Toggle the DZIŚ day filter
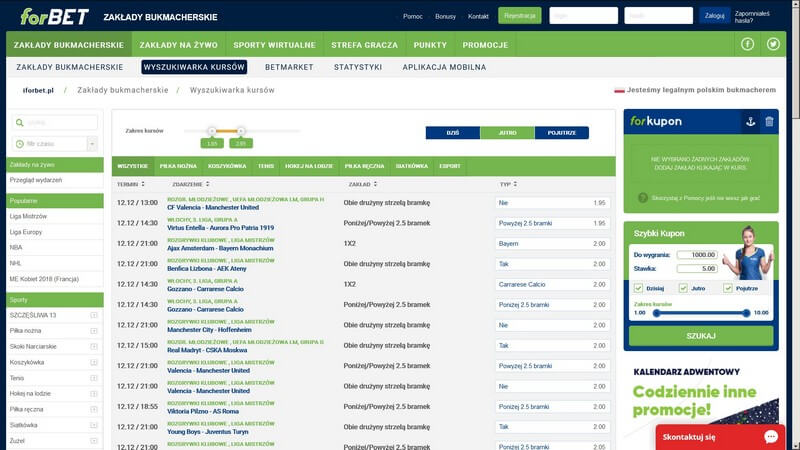 (453, 133)
